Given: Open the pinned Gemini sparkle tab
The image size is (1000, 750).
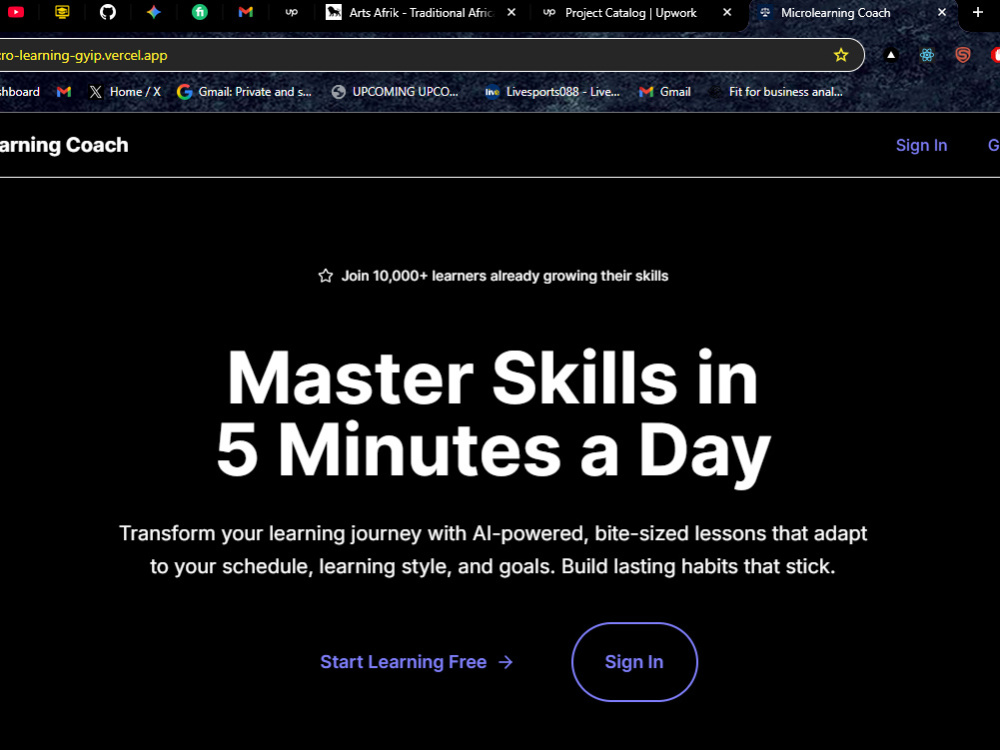Looking at the screenshot, I should point(154,11).
